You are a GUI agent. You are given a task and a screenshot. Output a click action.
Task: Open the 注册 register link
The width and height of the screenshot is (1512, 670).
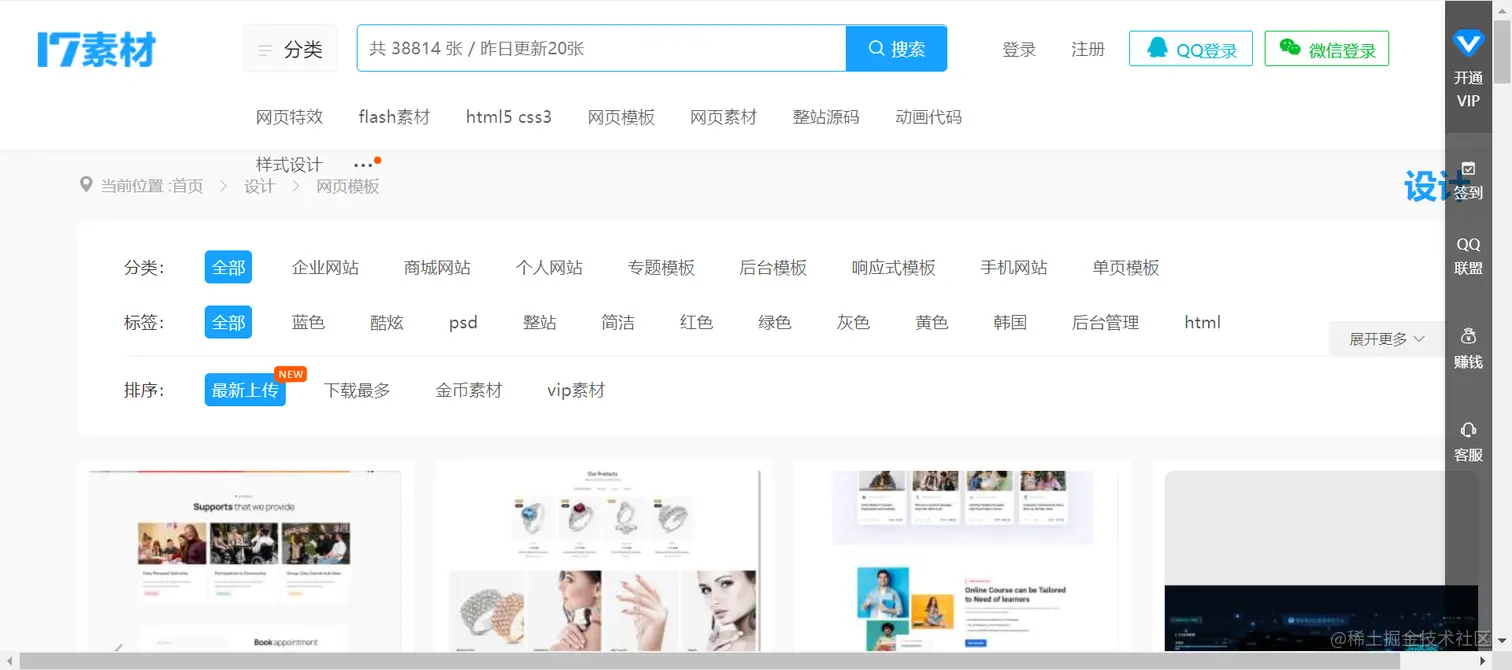(x=1088, y=49)
